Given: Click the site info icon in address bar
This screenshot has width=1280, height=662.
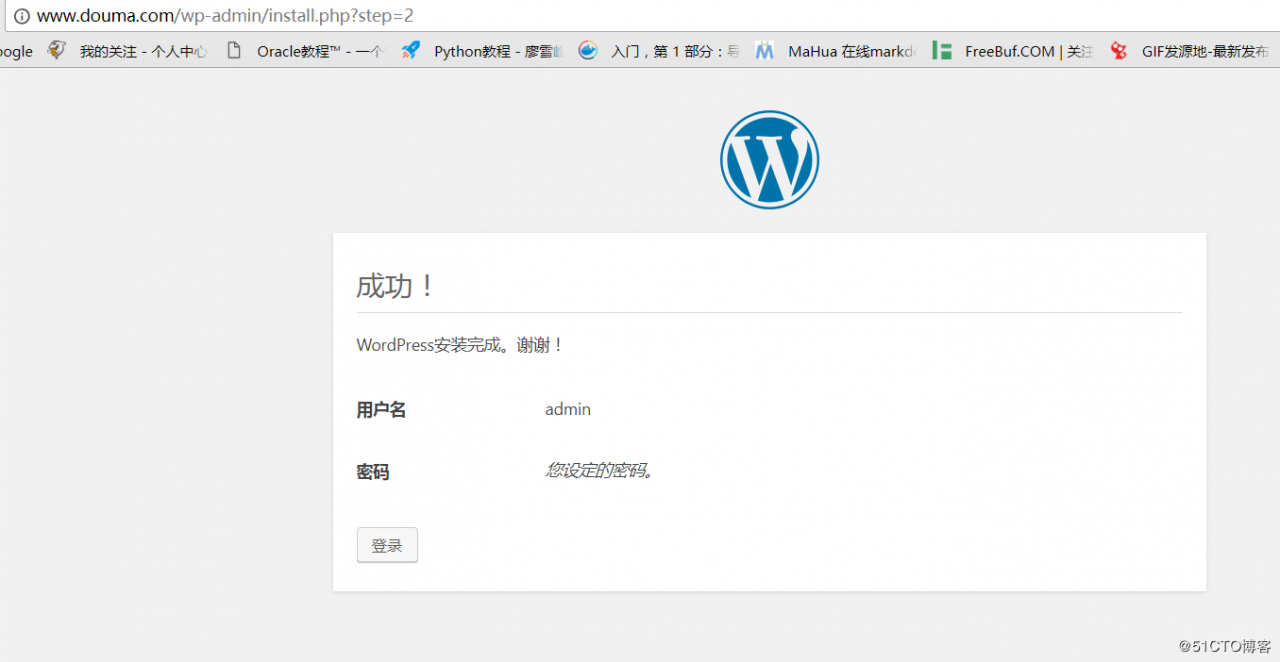Looking at the screenshot, I should coord(21,16).
